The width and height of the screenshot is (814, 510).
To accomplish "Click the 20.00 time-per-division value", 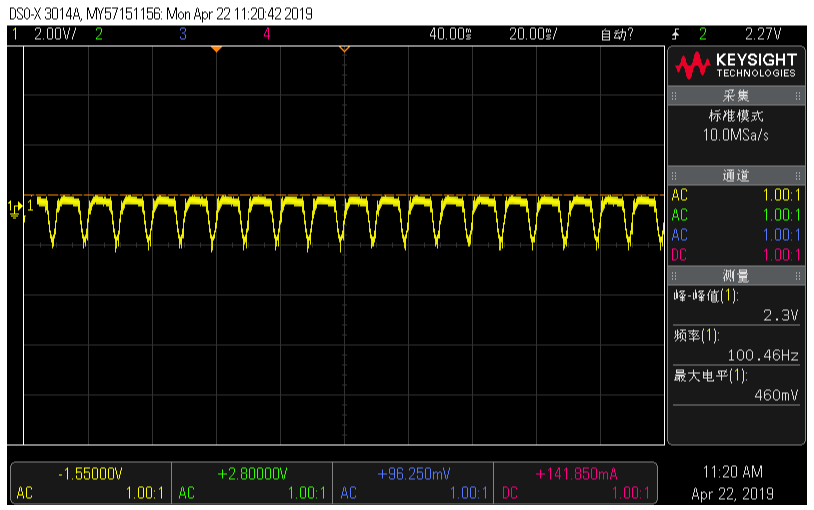I will pyautogui.click(x=533, y=34).
